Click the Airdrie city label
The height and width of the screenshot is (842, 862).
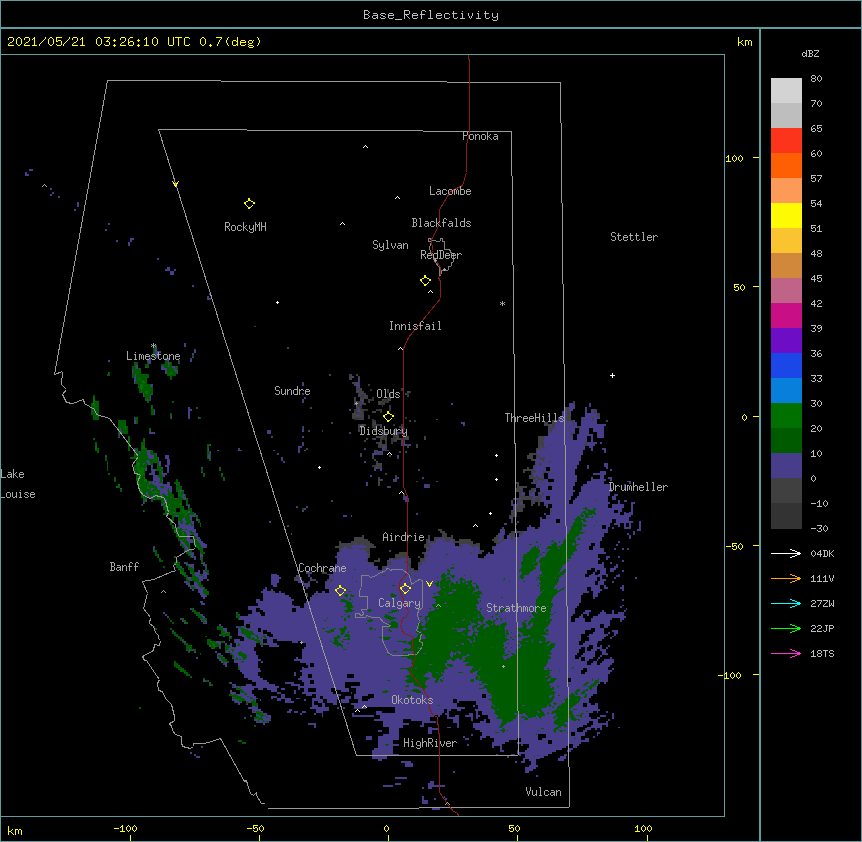coord(404,537)
